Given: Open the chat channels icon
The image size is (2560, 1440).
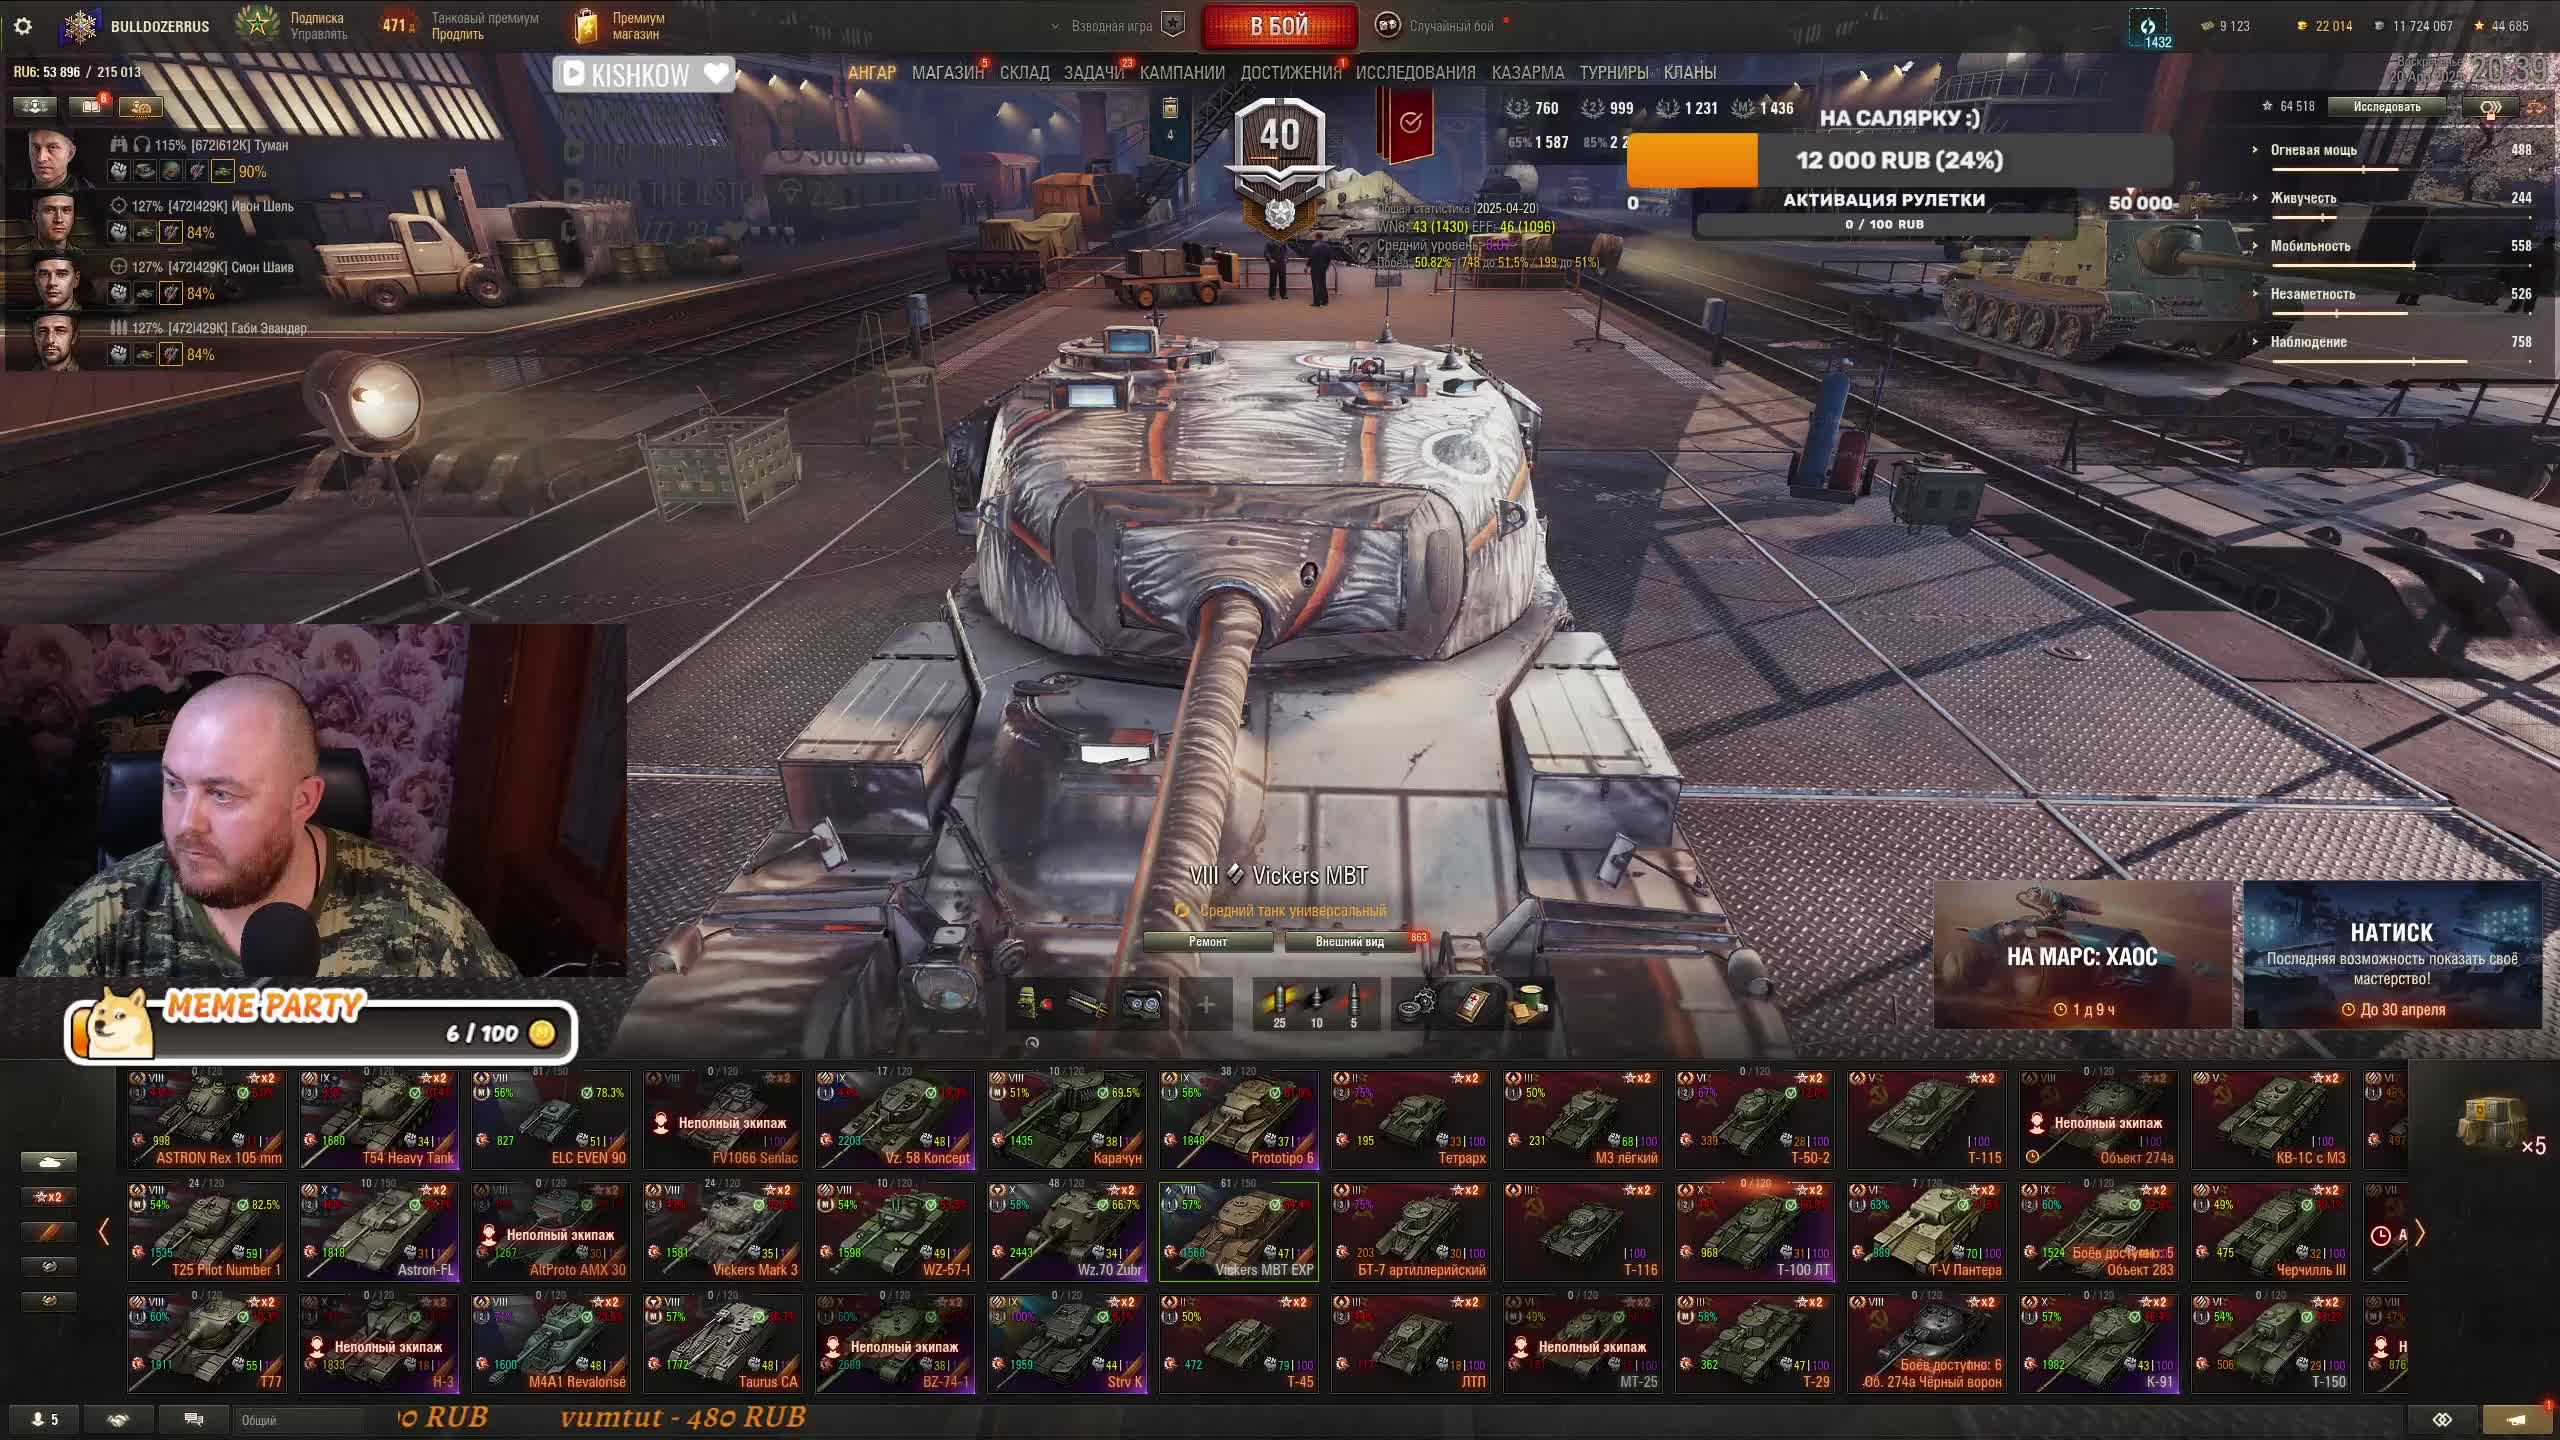Looking at the screenshot, I should tap(194, 1419).
